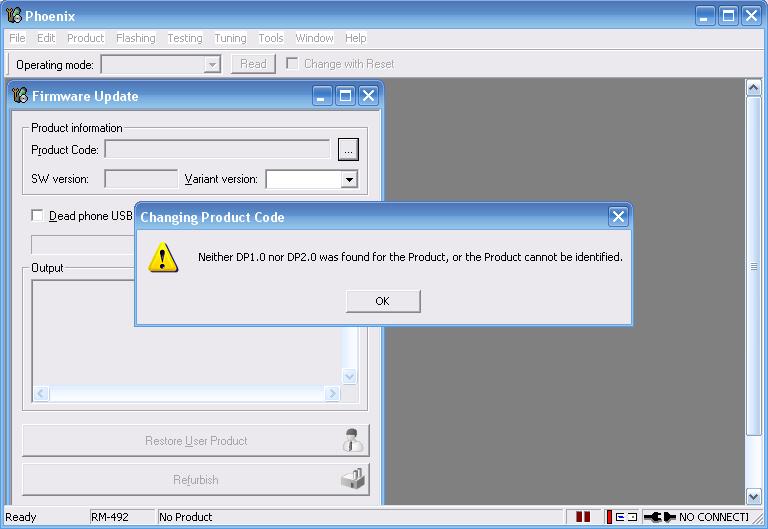
Task: Click the Read button
Action: click(x=253, y=64)
